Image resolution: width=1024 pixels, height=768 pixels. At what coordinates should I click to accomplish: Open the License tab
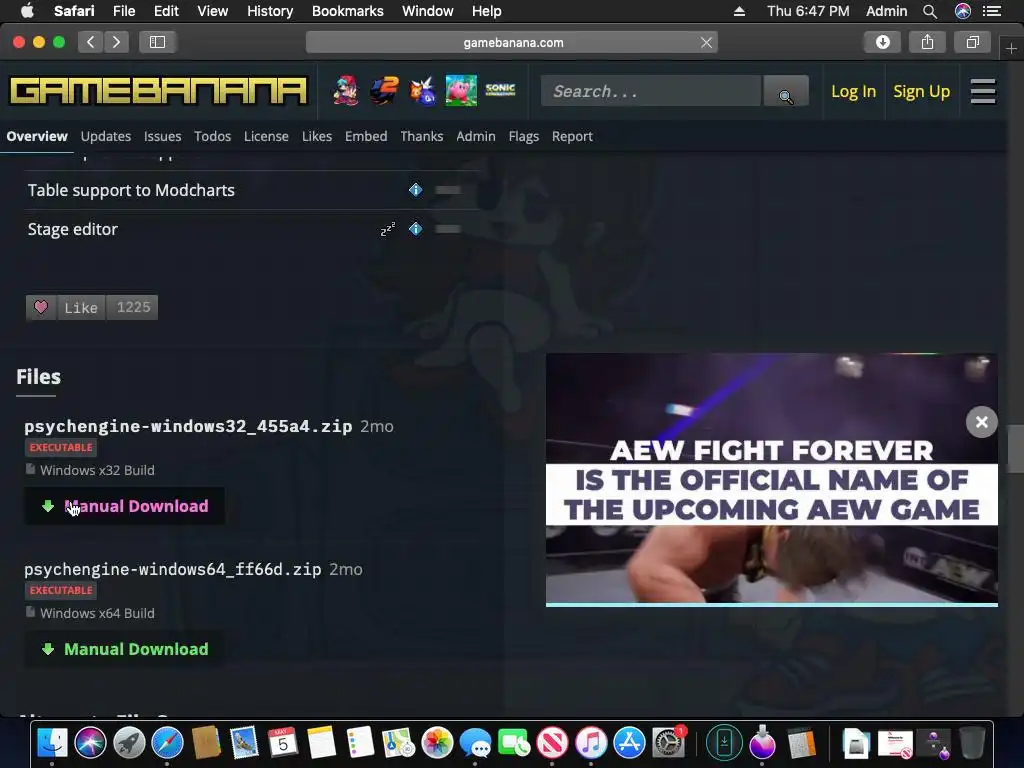[266, 136]
